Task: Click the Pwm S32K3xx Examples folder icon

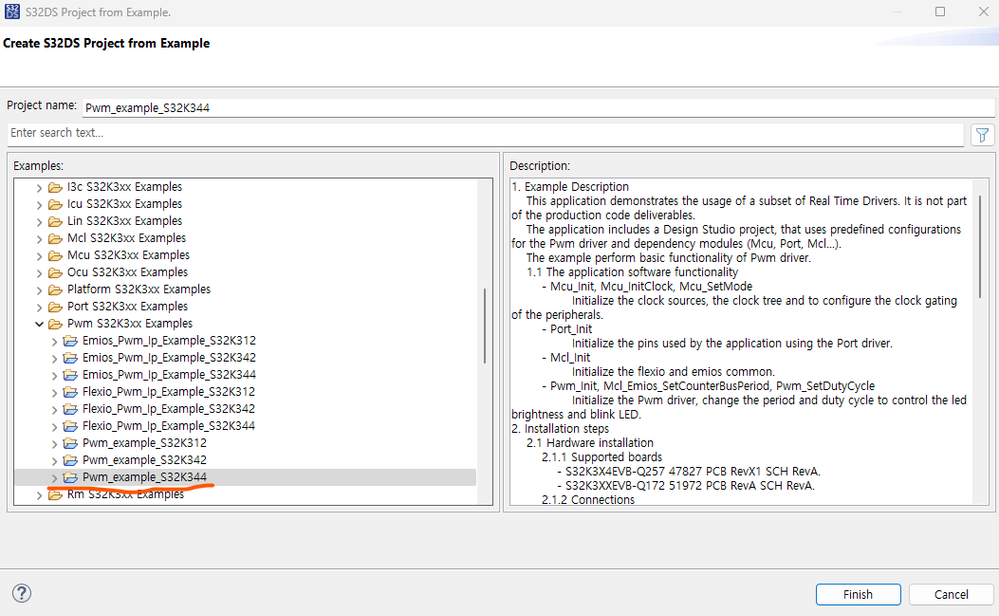Action: [55, 324]
